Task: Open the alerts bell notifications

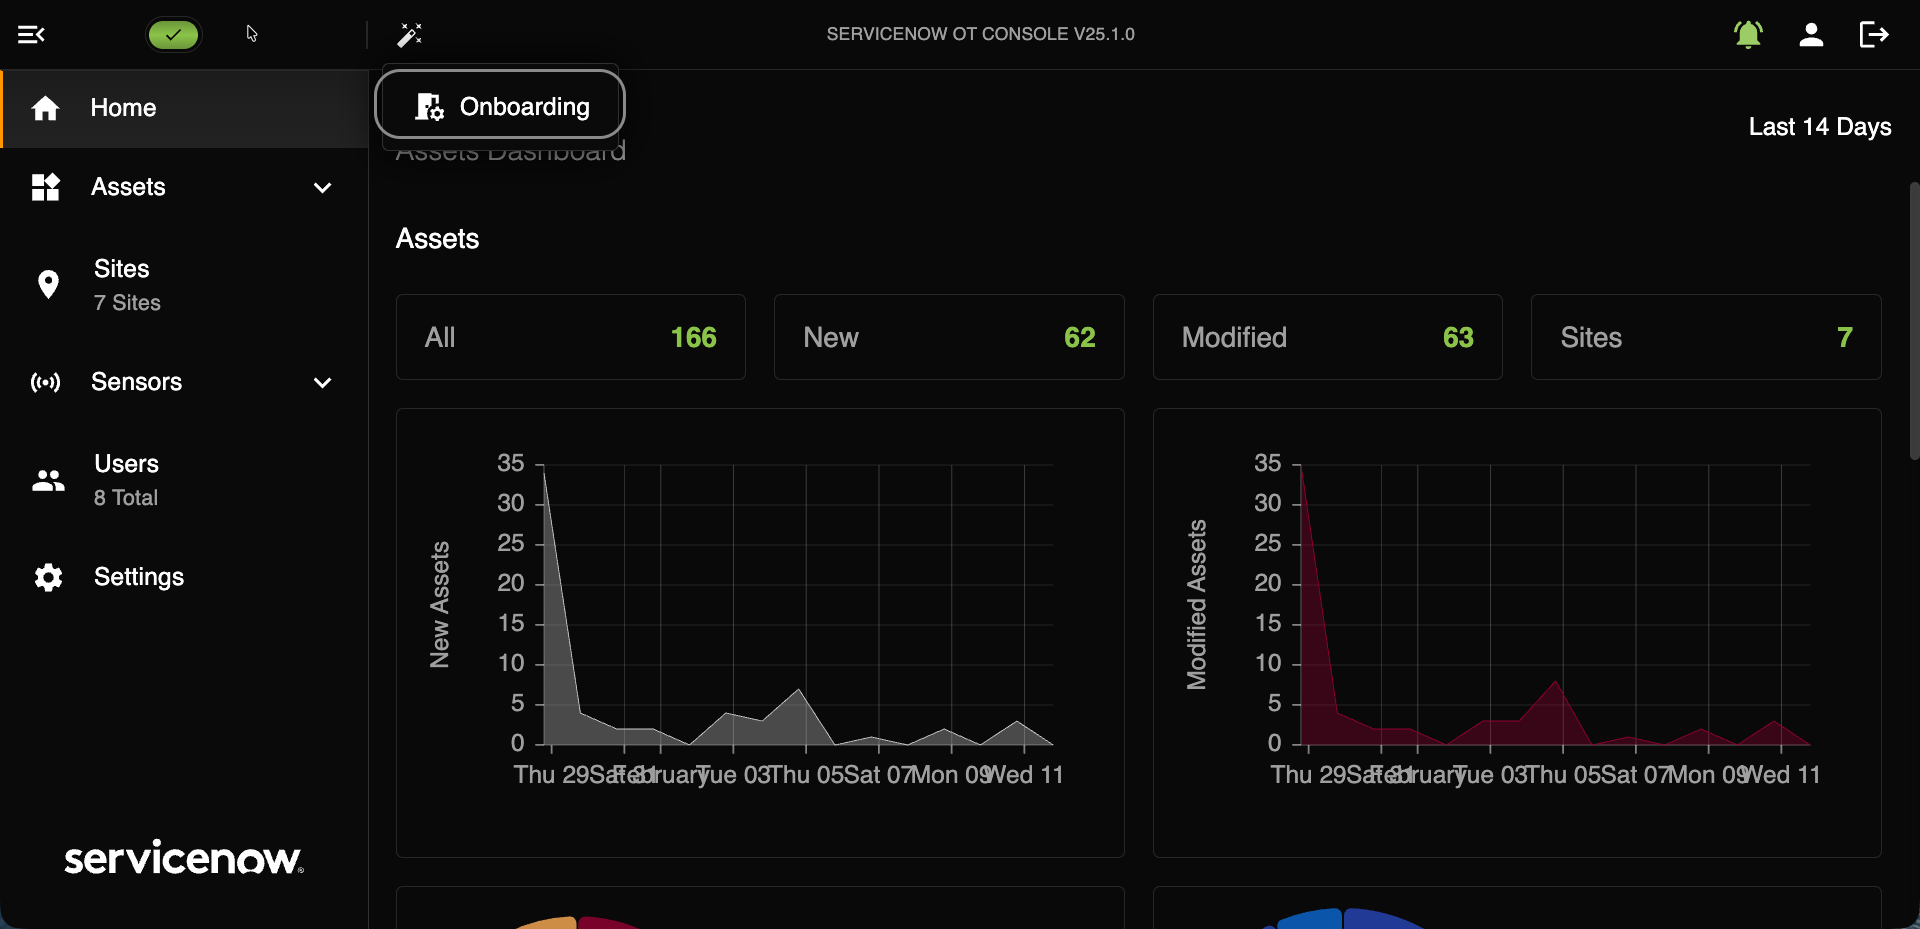Action: pos(1748,35)
